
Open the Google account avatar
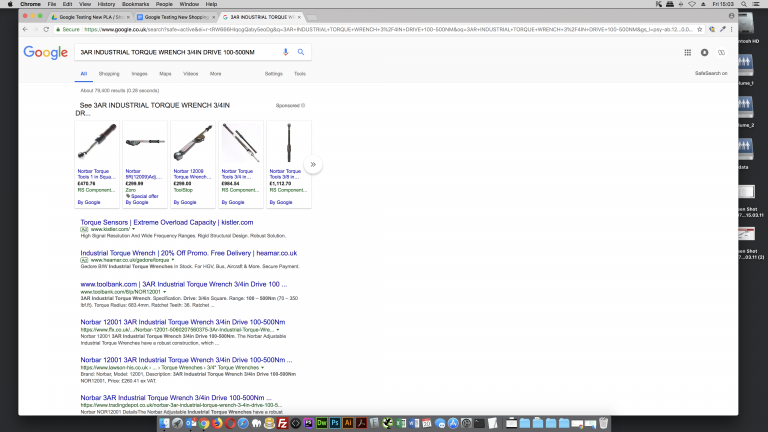pos(721,52)
